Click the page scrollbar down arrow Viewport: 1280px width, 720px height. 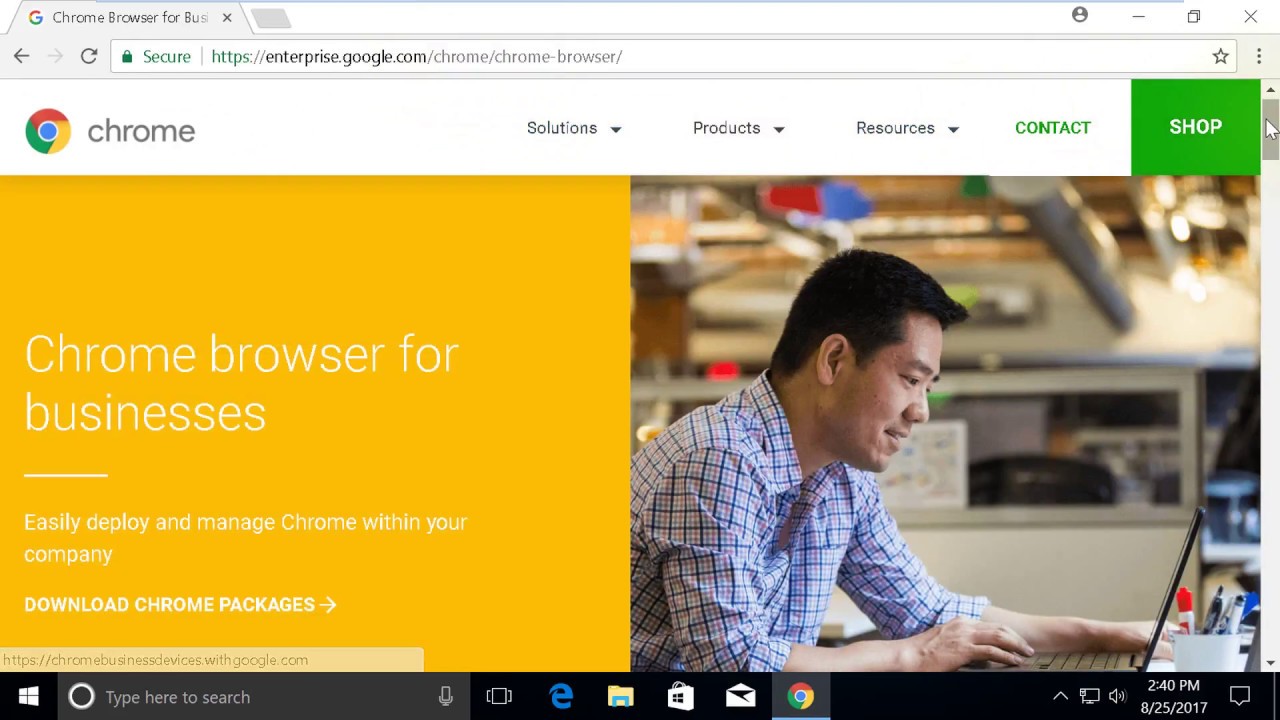(1270, 662)
